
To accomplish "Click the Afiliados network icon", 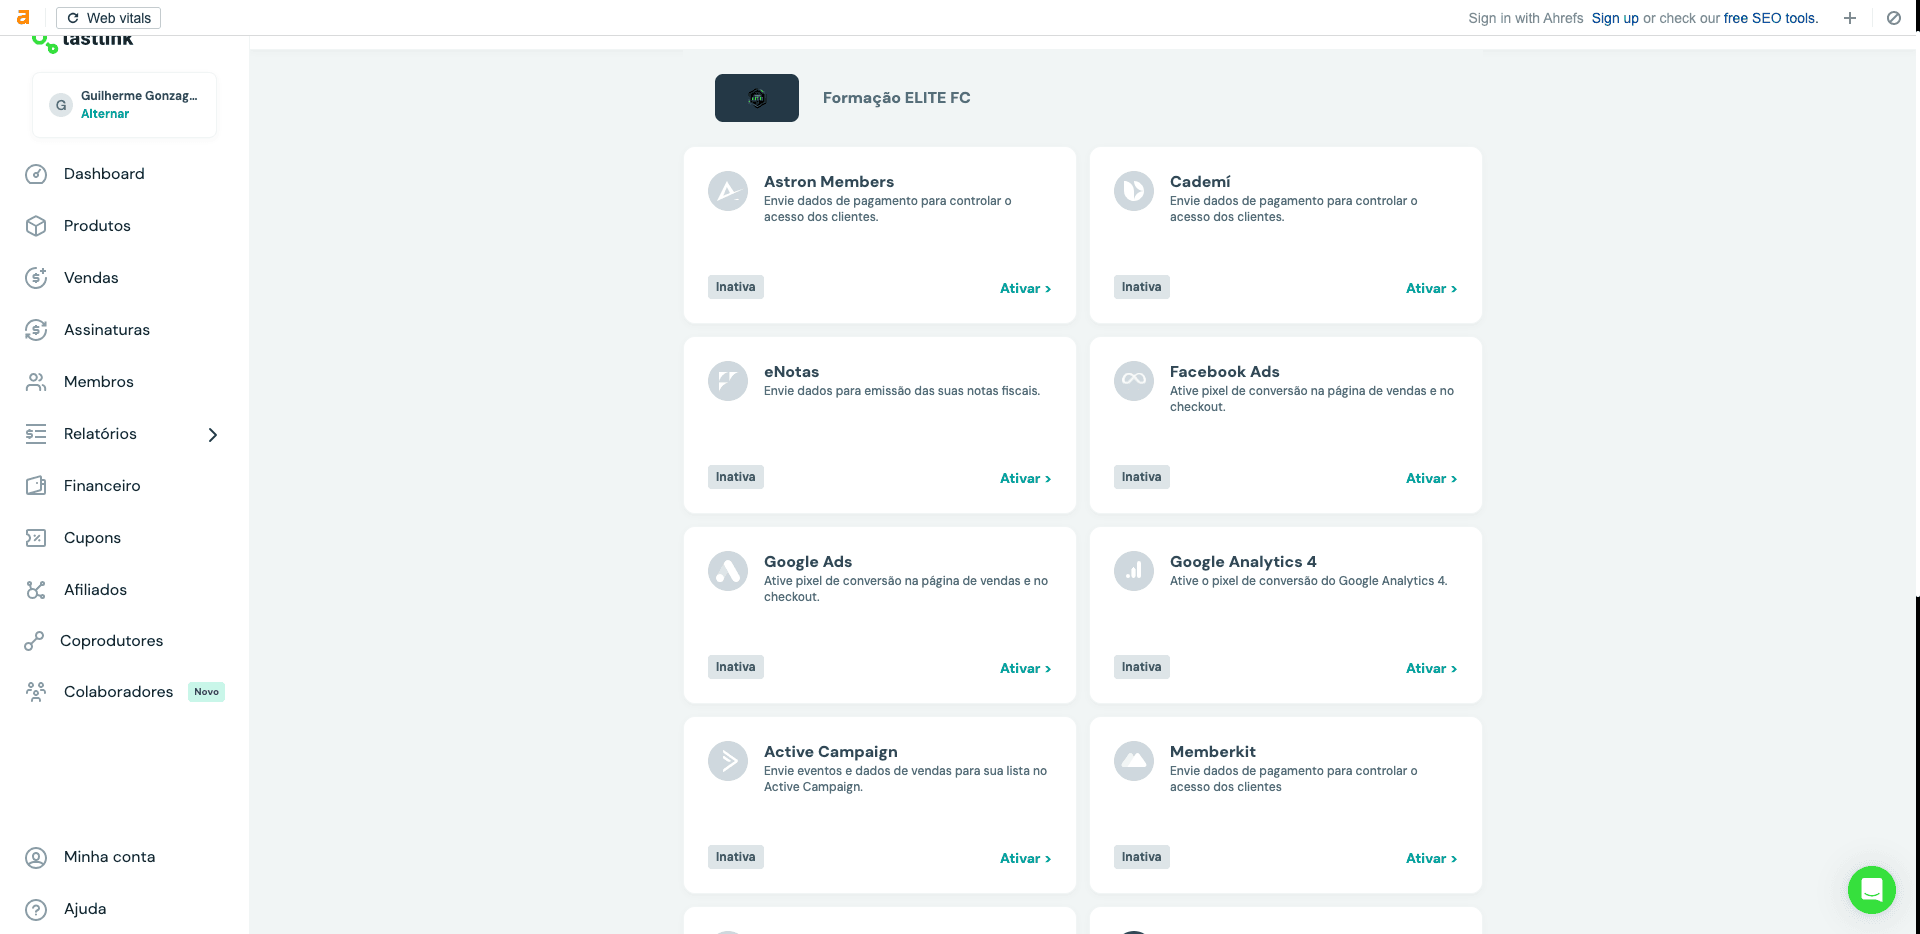I will coord(36,590).
